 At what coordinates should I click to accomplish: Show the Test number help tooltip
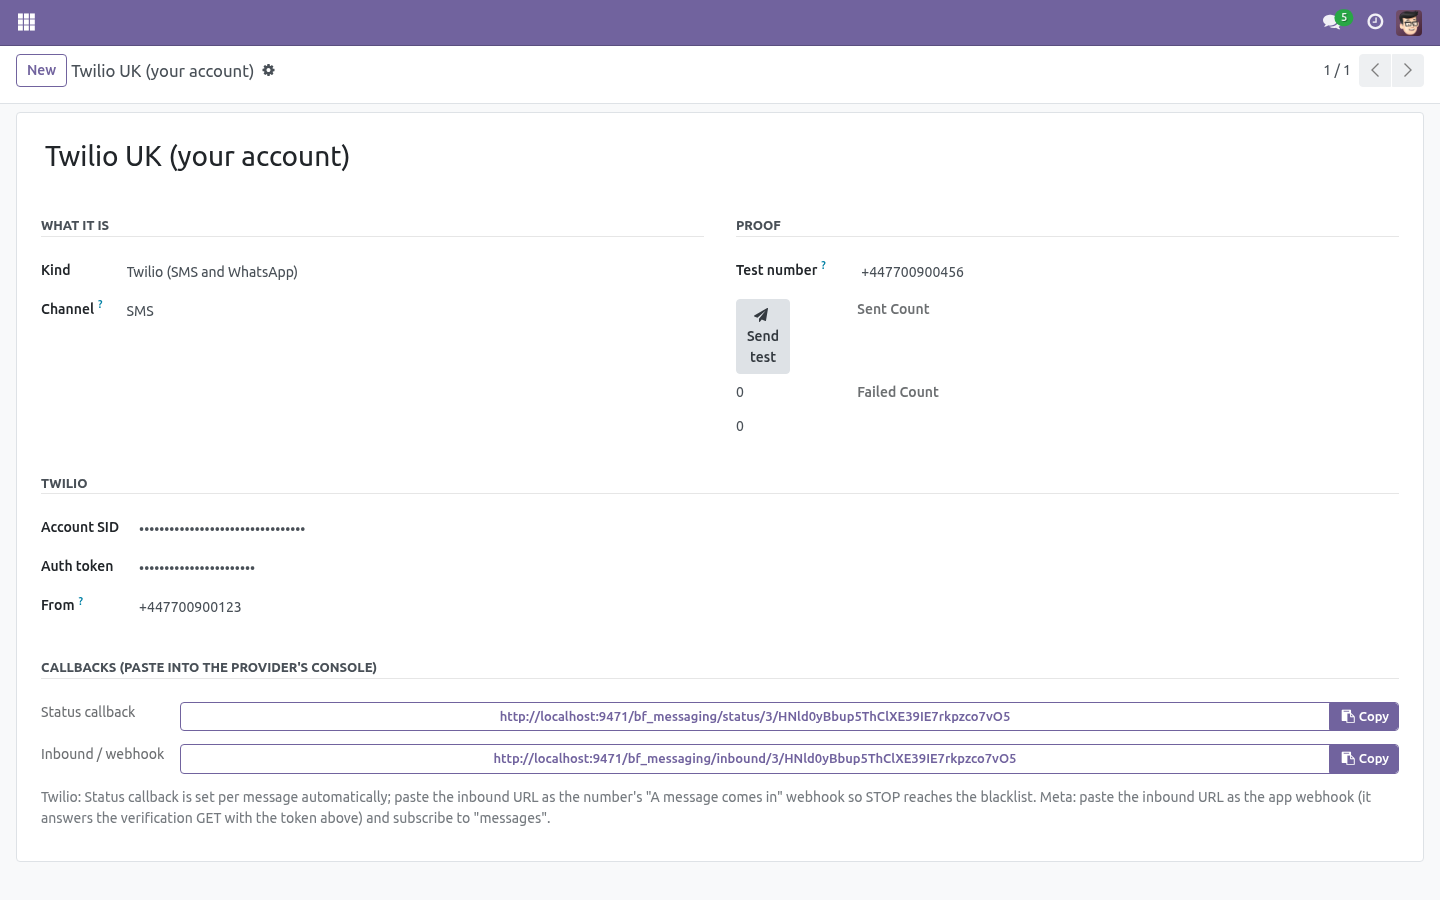pos(823,265)
